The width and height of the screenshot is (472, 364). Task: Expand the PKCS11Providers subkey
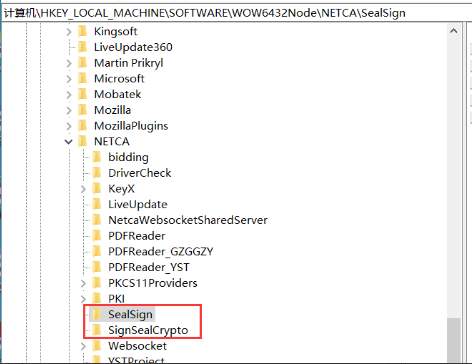pyautogui.click(x=83, y=283)
